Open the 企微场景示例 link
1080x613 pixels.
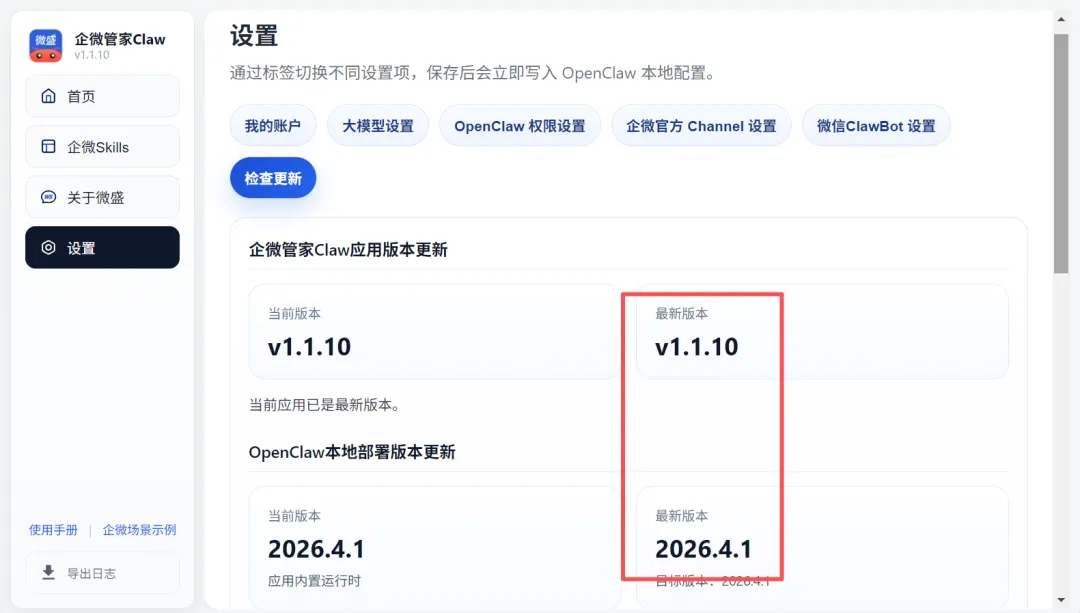[x=139, y=530]
